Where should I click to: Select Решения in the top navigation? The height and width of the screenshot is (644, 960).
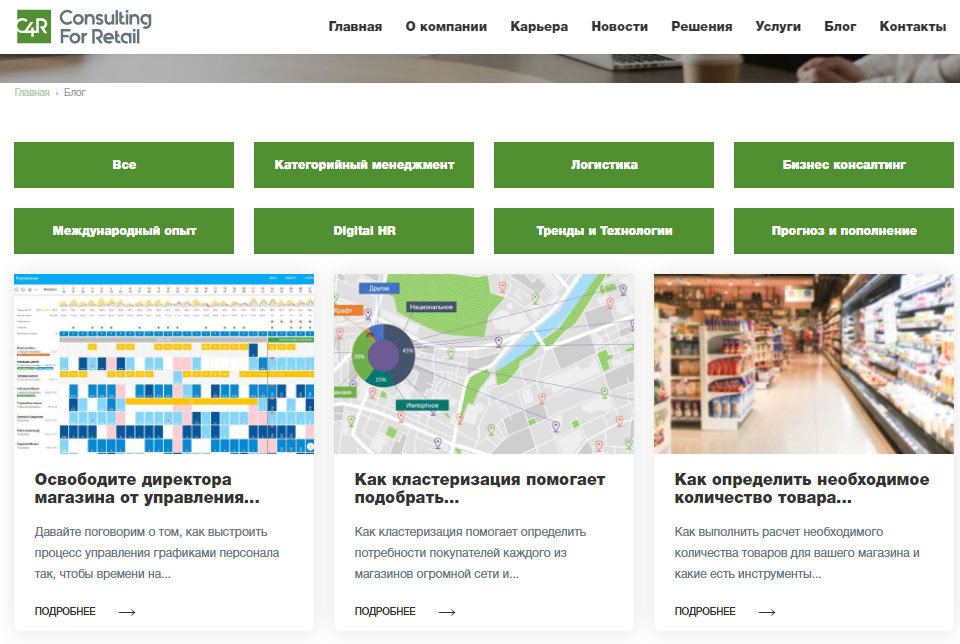701,27
